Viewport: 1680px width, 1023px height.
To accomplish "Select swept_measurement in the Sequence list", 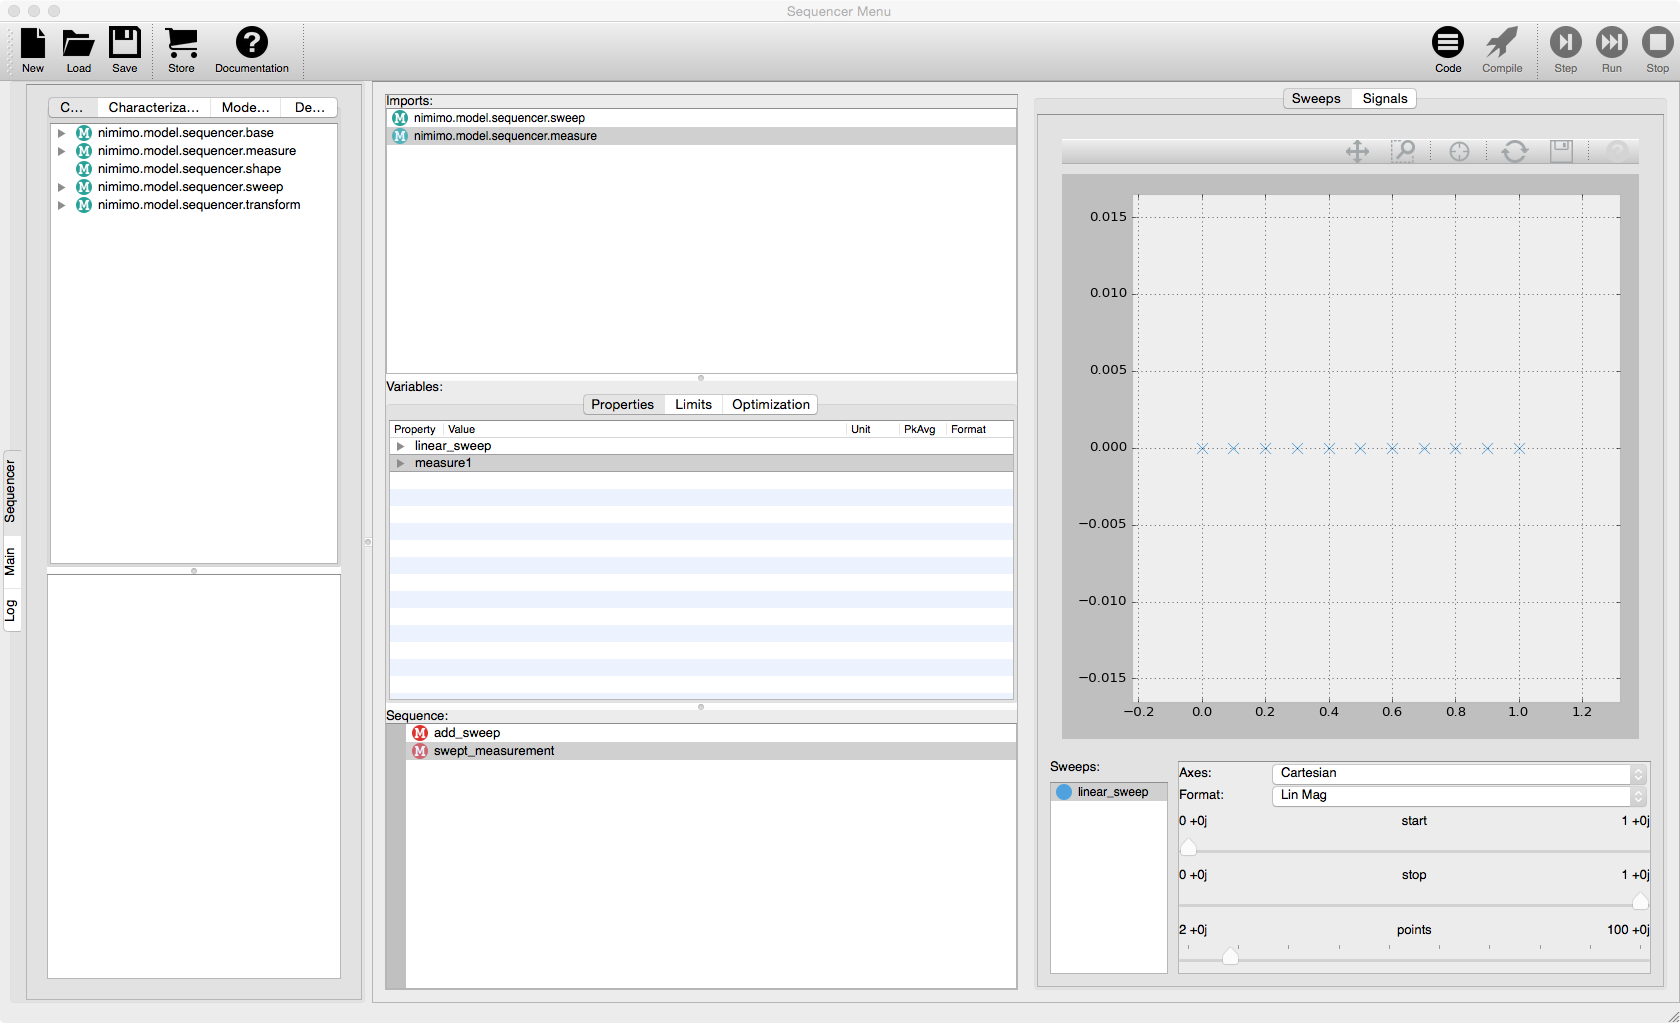I will (x=711, y=751).
